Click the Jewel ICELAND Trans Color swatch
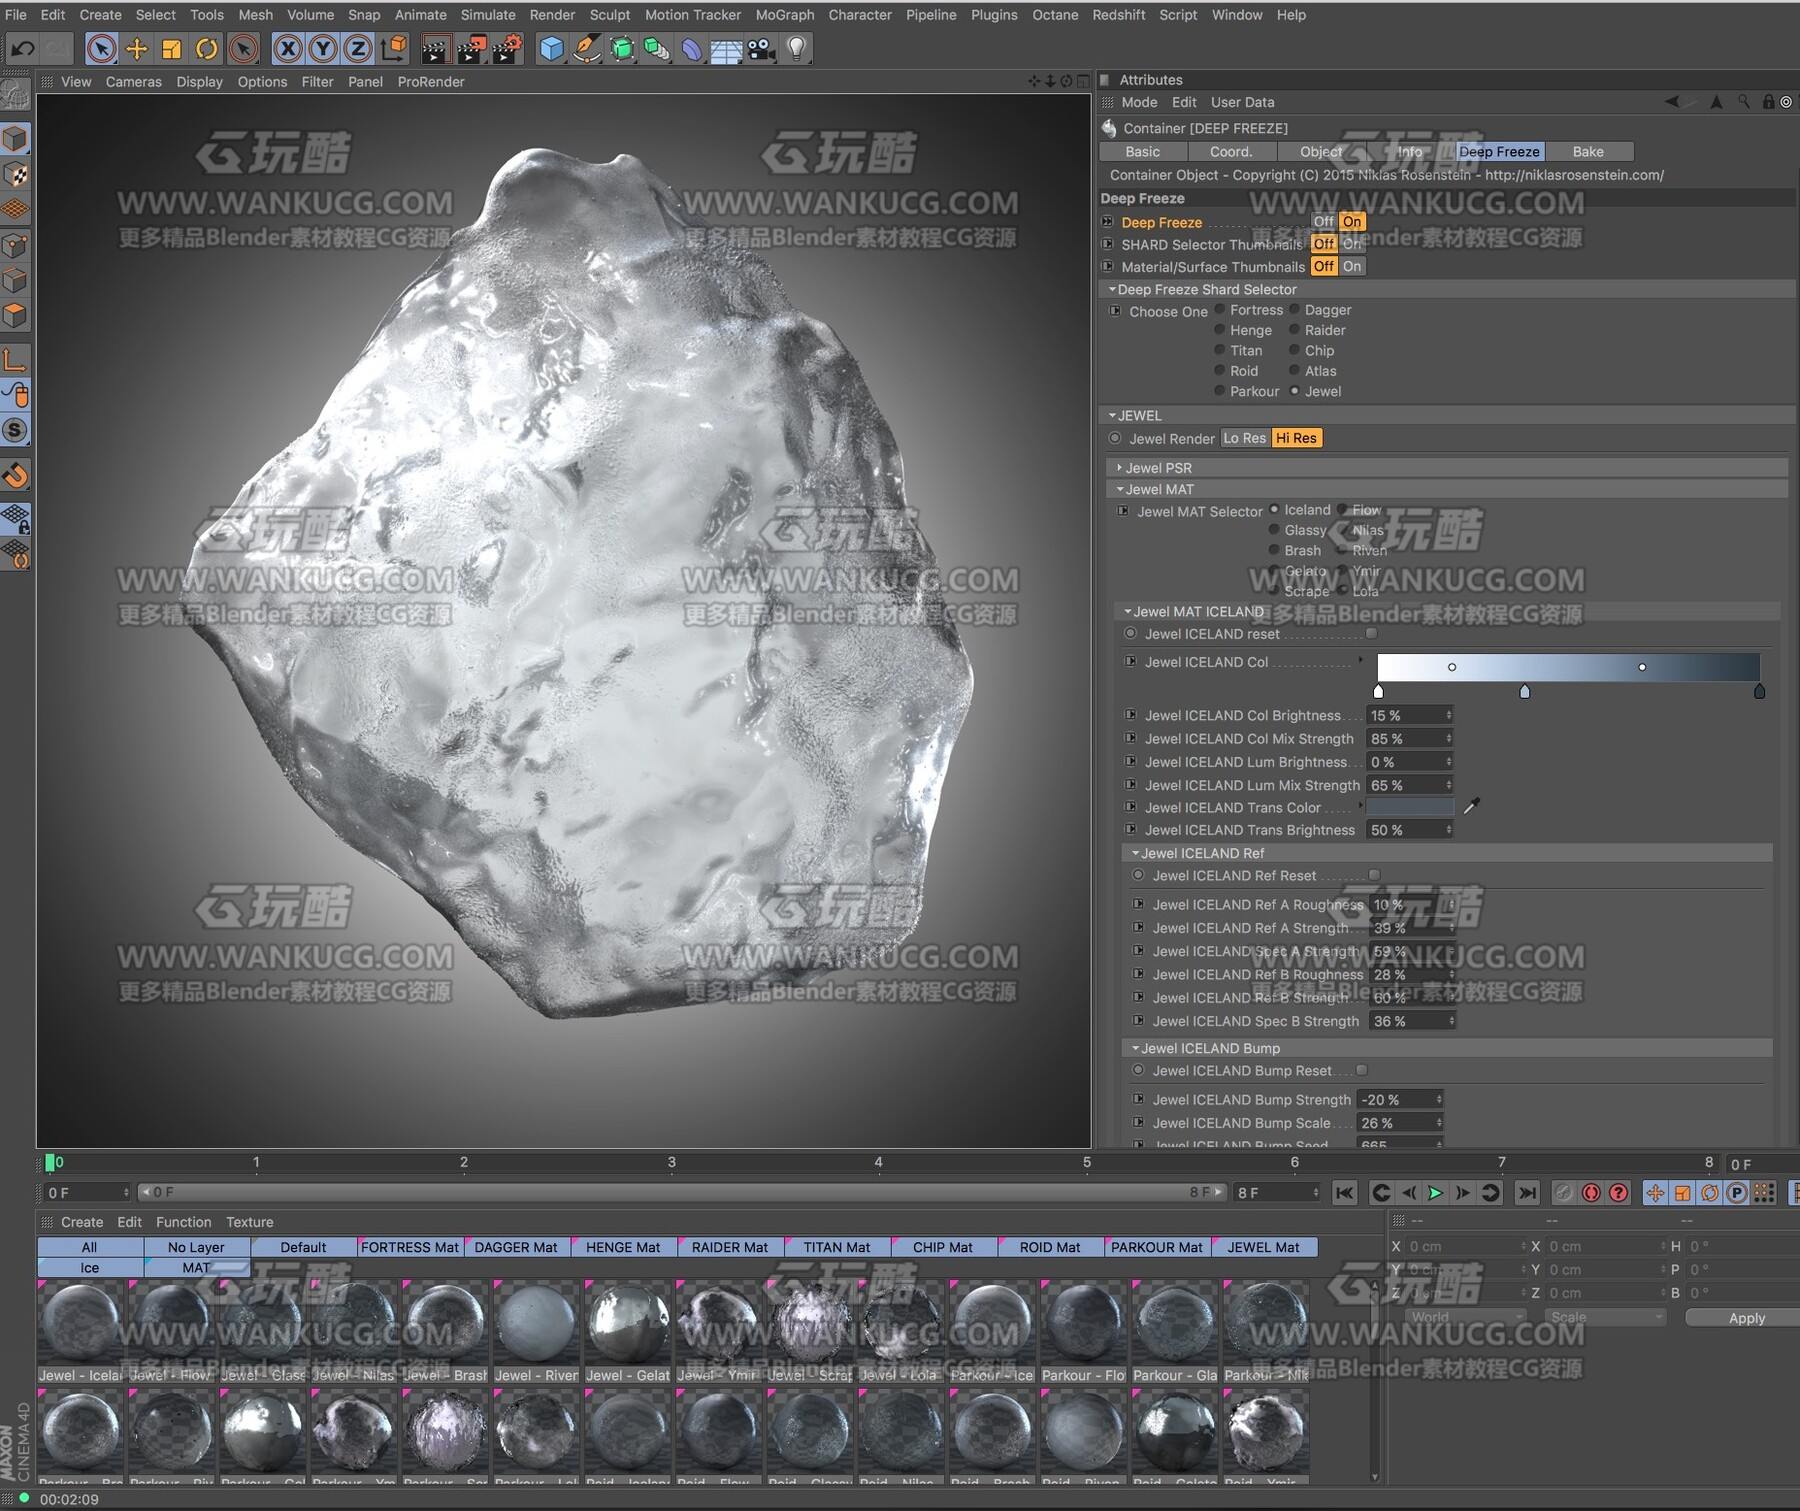 pyautogui.click(x=1410, y=806)
